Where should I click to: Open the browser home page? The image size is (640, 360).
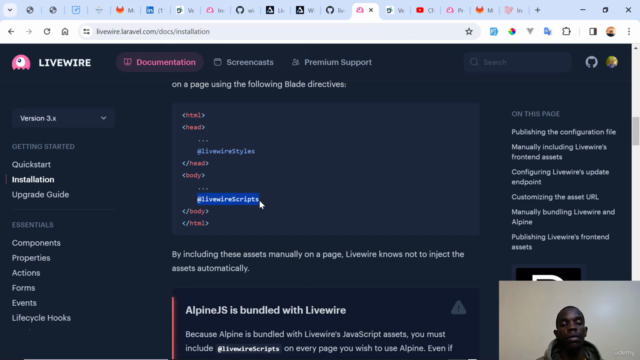tap(65, 31)
